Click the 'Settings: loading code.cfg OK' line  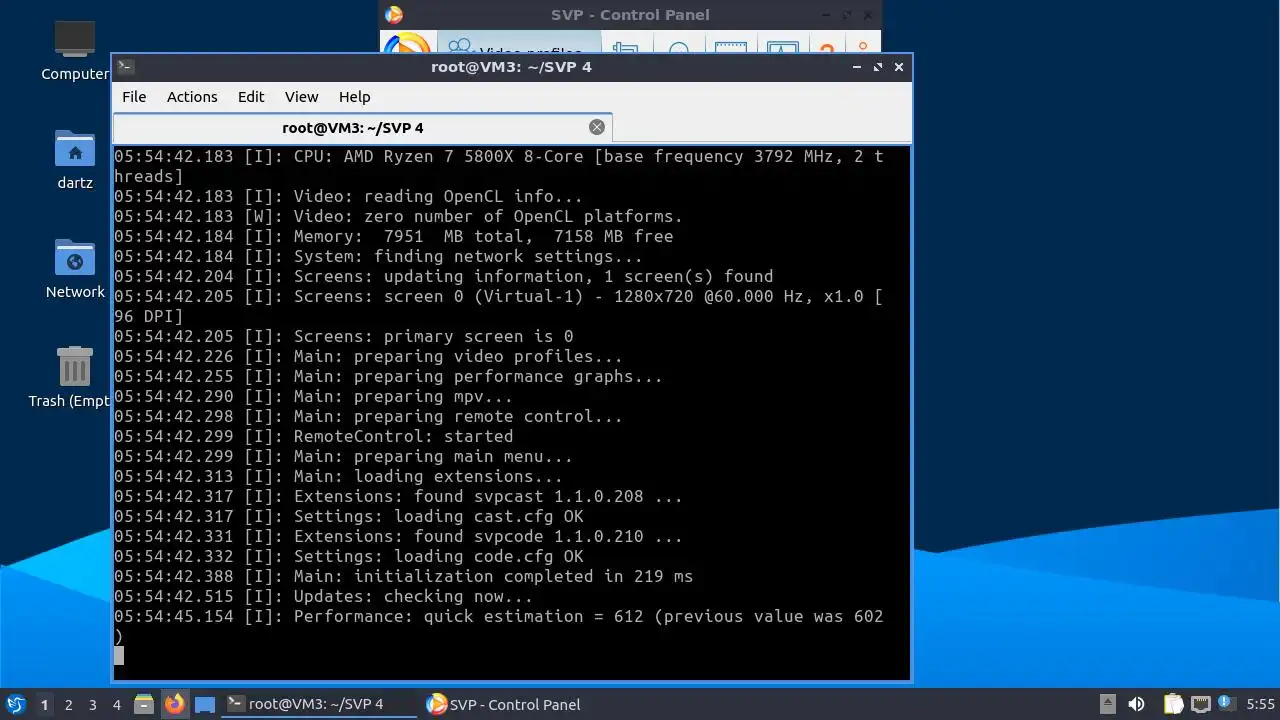pos(348,556)
